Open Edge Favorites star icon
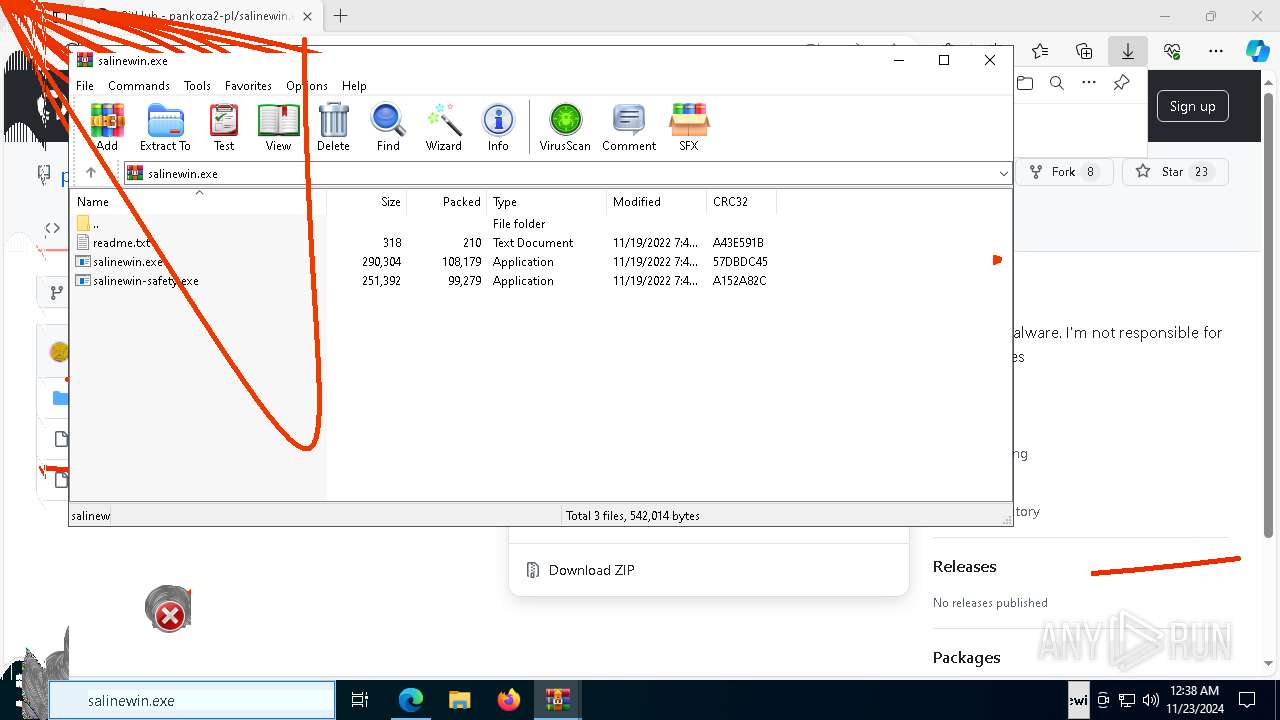The image size is (1280, 720). [x=1040, y=51]
